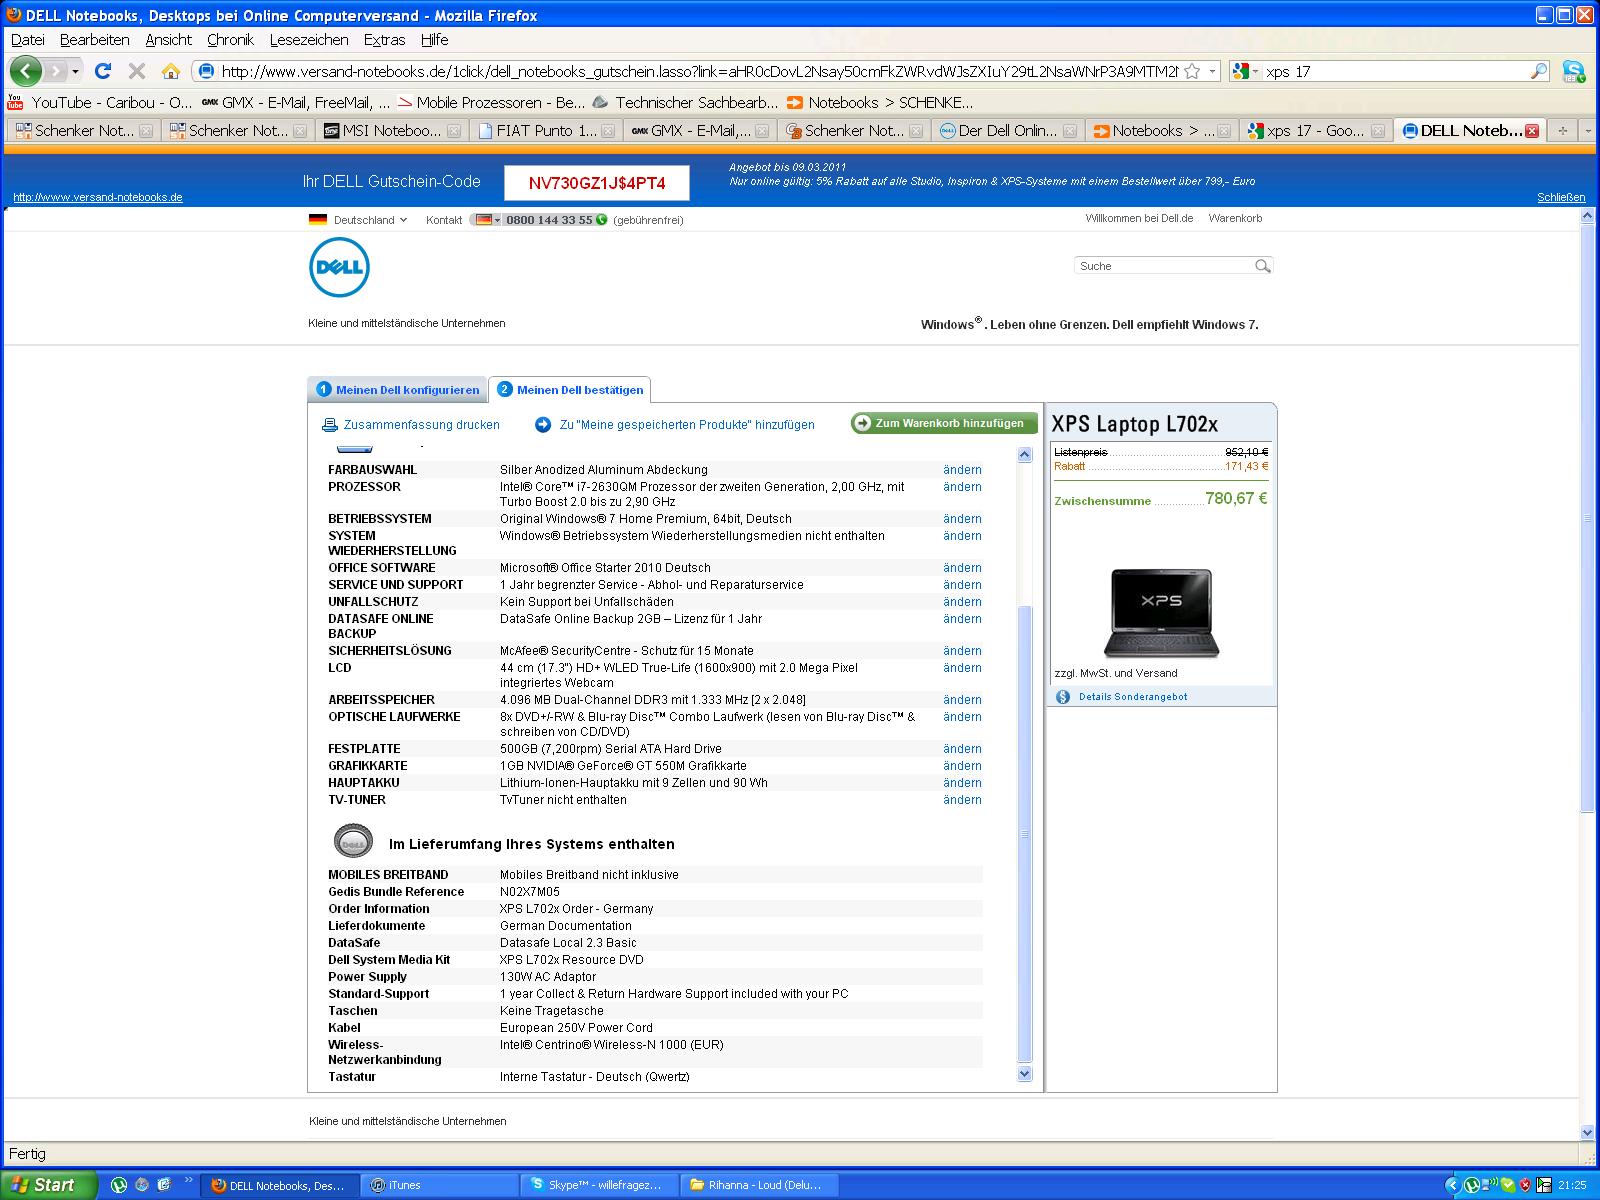
Task: Click the magnifier in Dell Suche box
Action: [1263, 266]
